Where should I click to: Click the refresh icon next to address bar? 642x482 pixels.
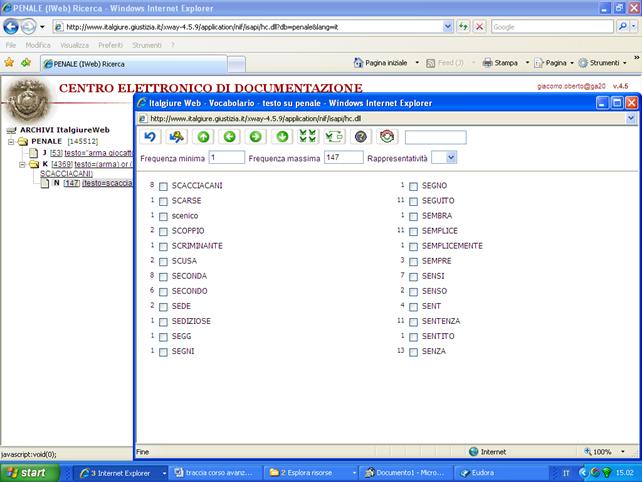pos(463,27)
